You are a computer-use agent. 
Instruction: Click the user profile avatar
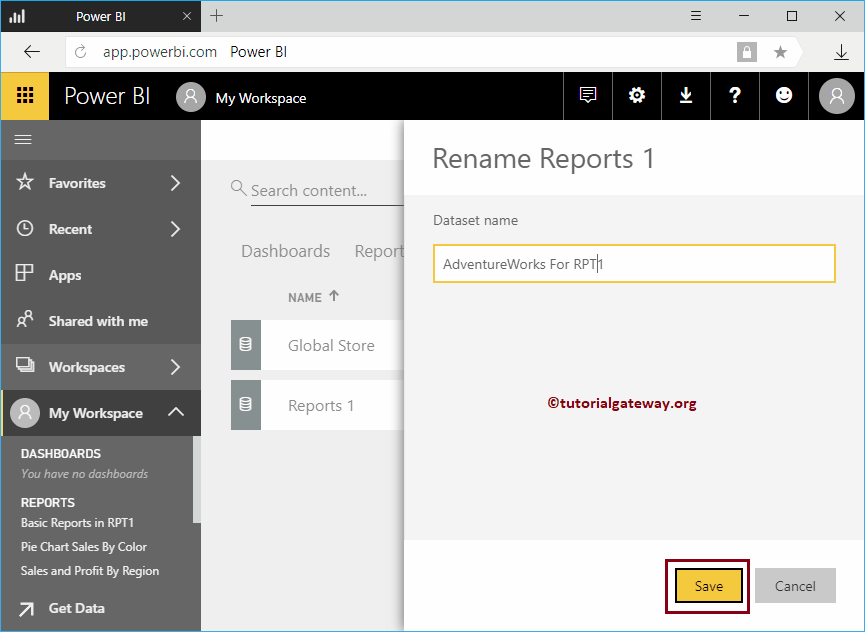836,96
